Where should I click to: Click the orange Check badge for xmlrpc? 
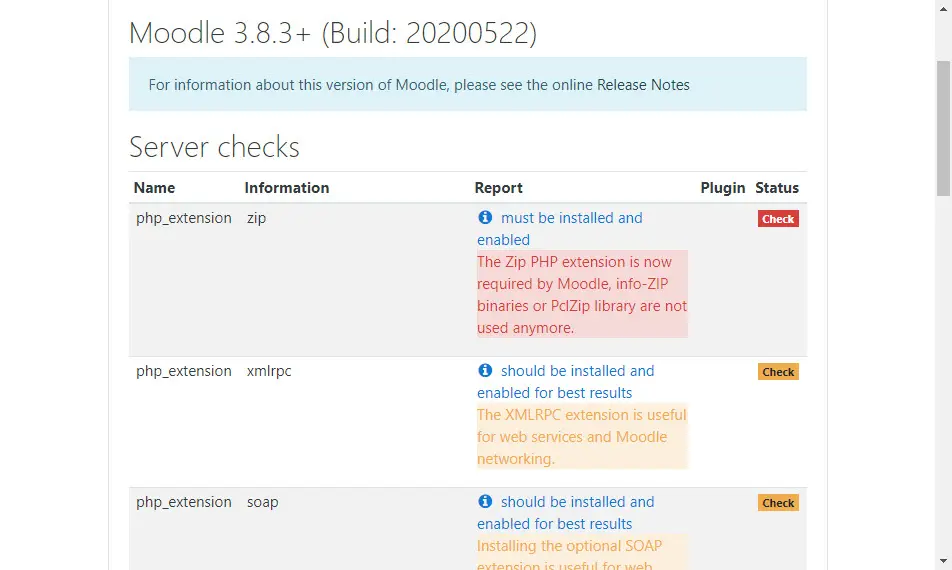click(778, 372)
